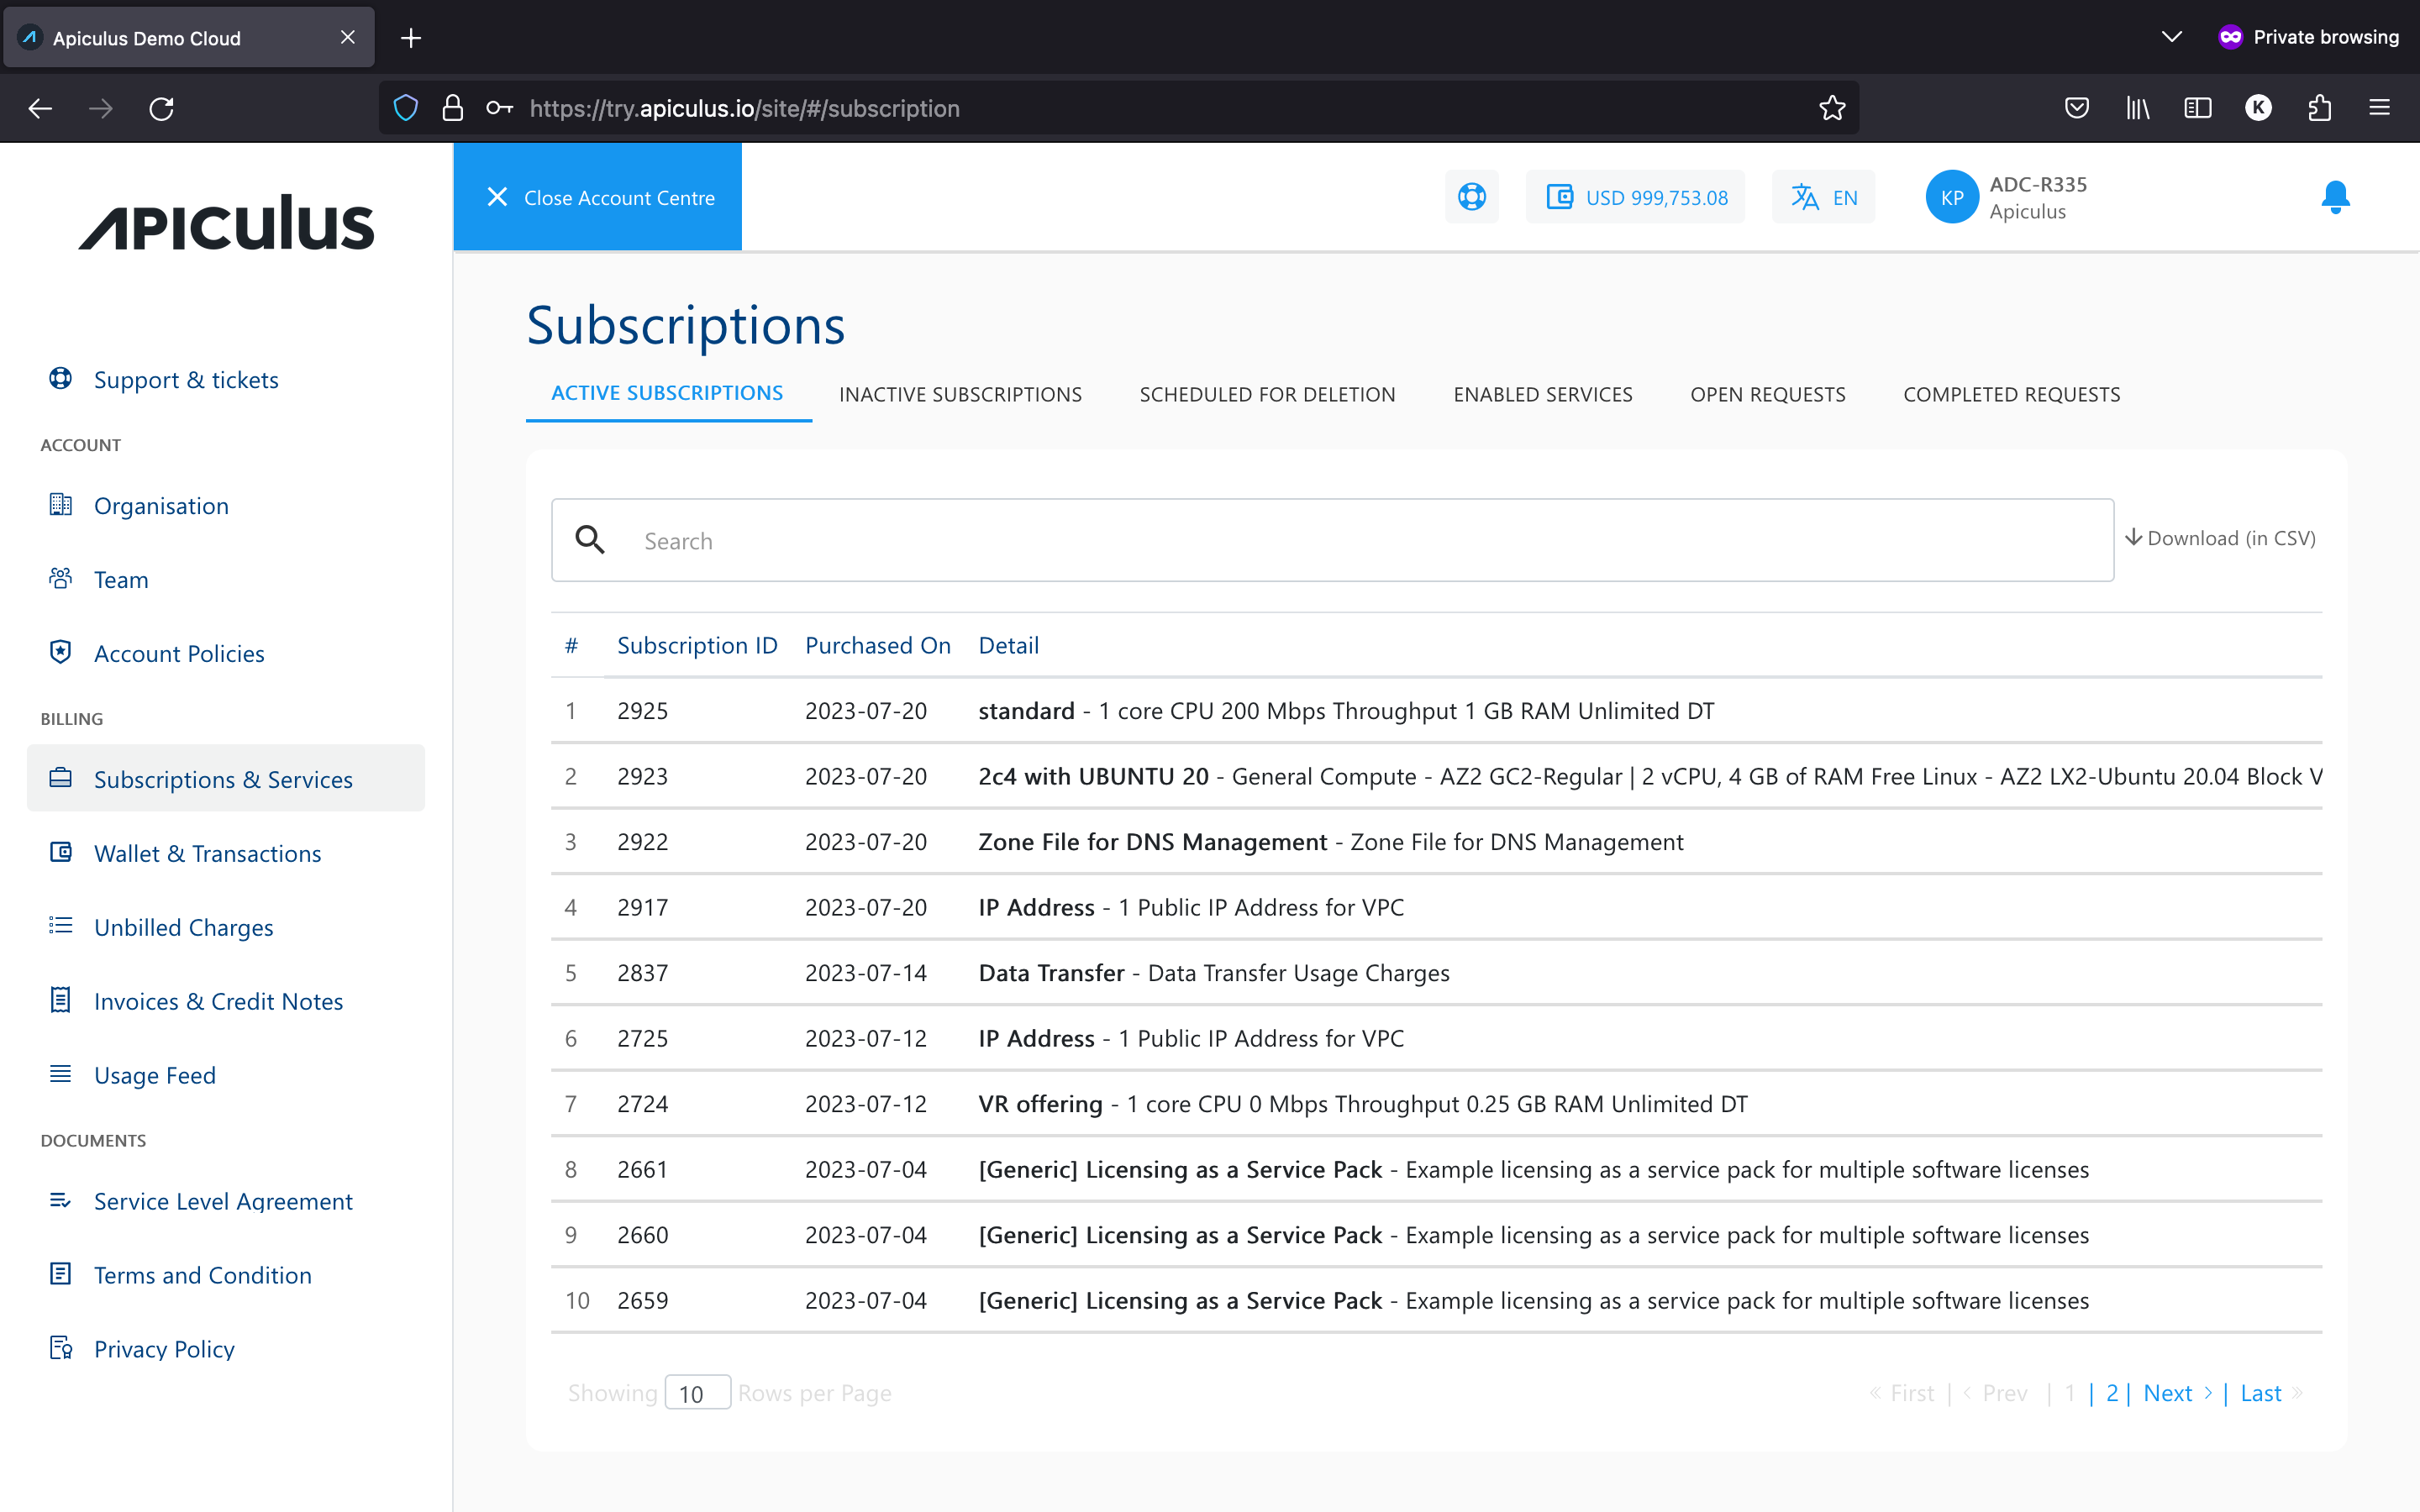Go to Wallet & Transactions
Screen dimensions: 2420x1512
click(x=207, y=853)
